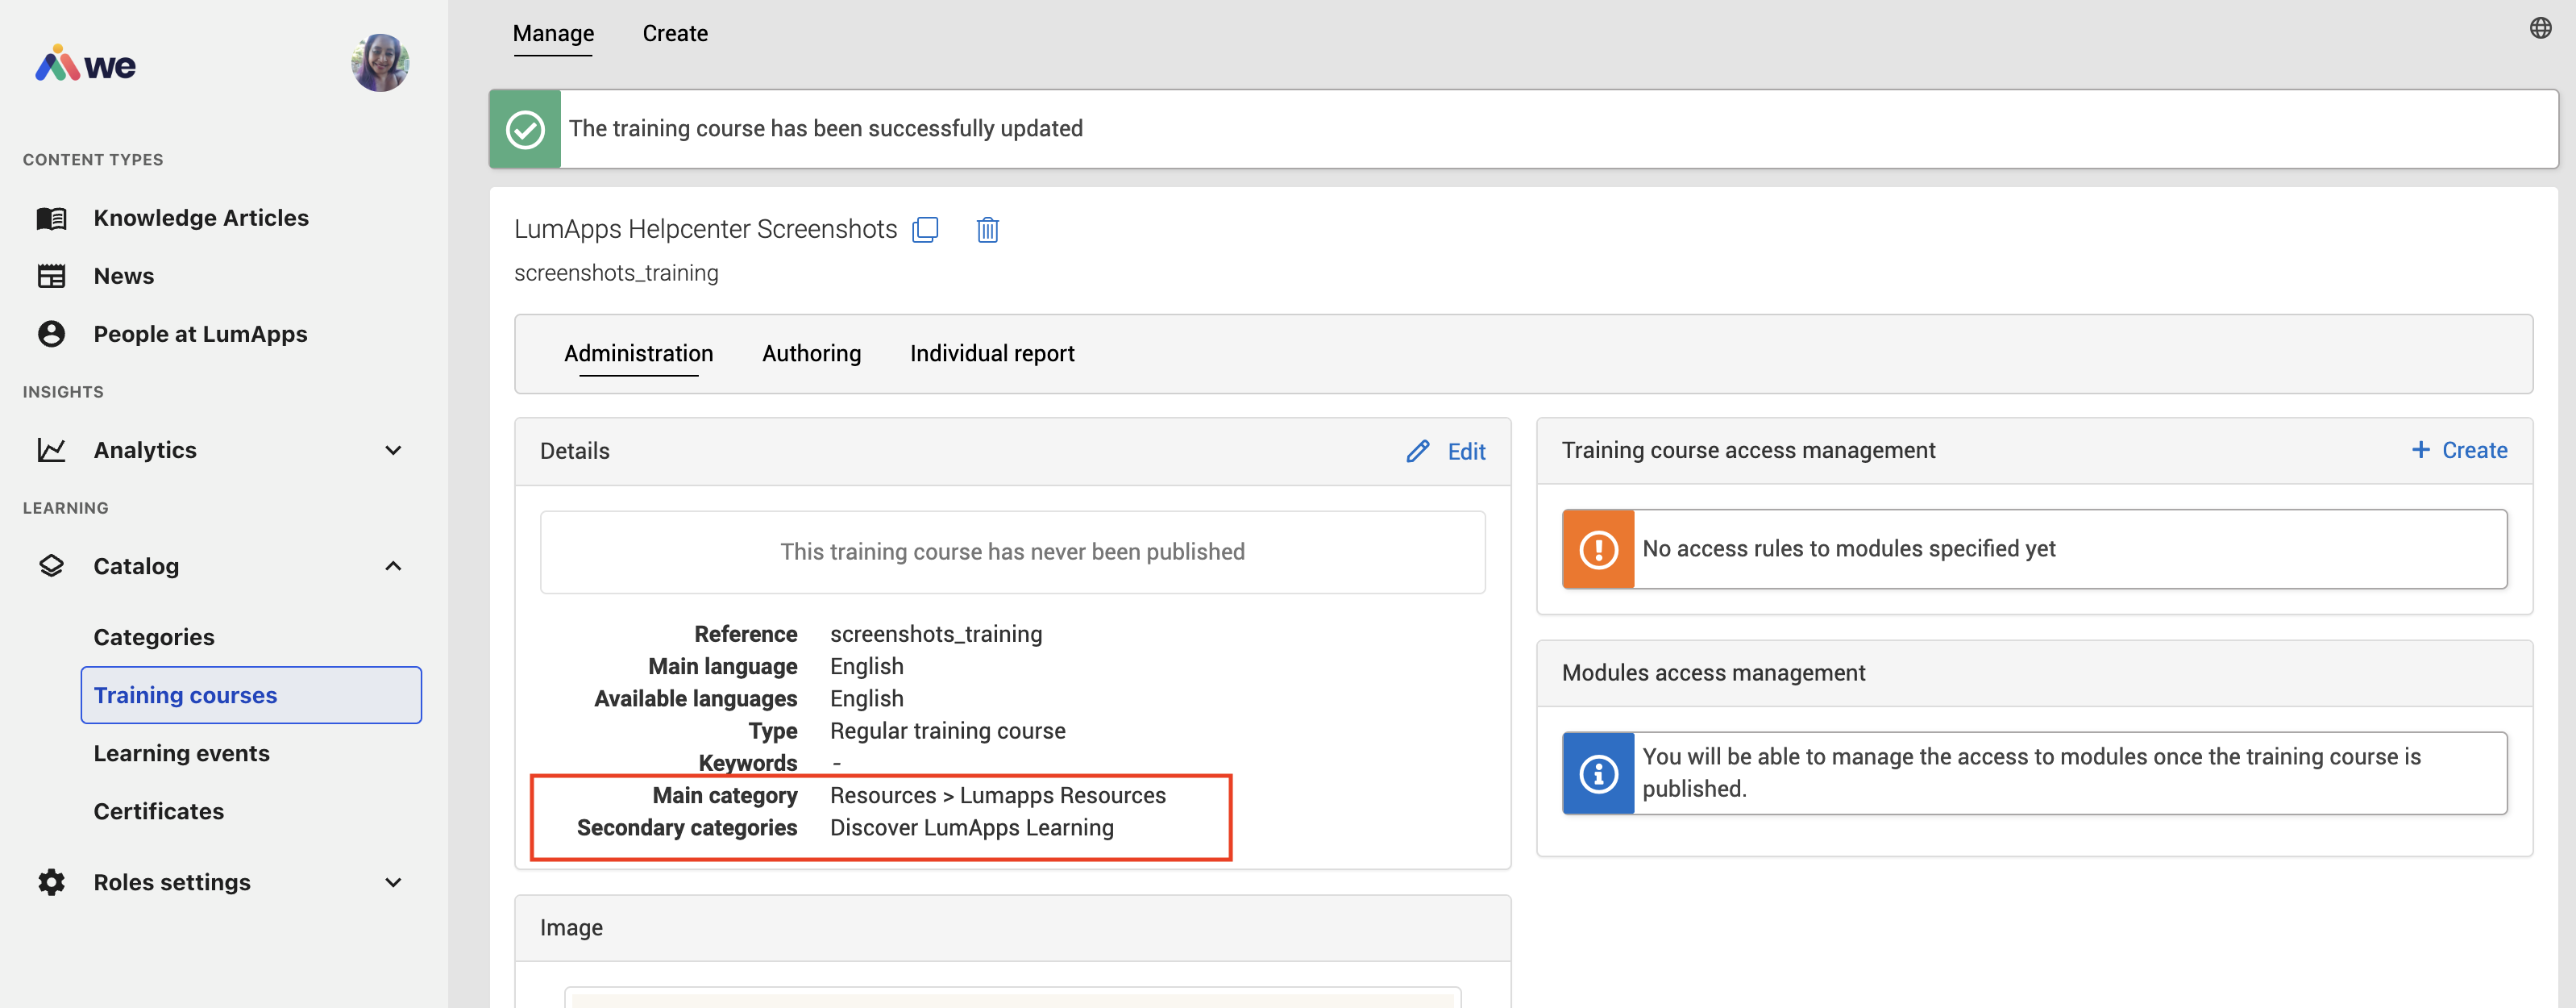This screenshot has height=1008, width=2576.
Task: Select the Administration tab
Action: (x=638, y=353)
